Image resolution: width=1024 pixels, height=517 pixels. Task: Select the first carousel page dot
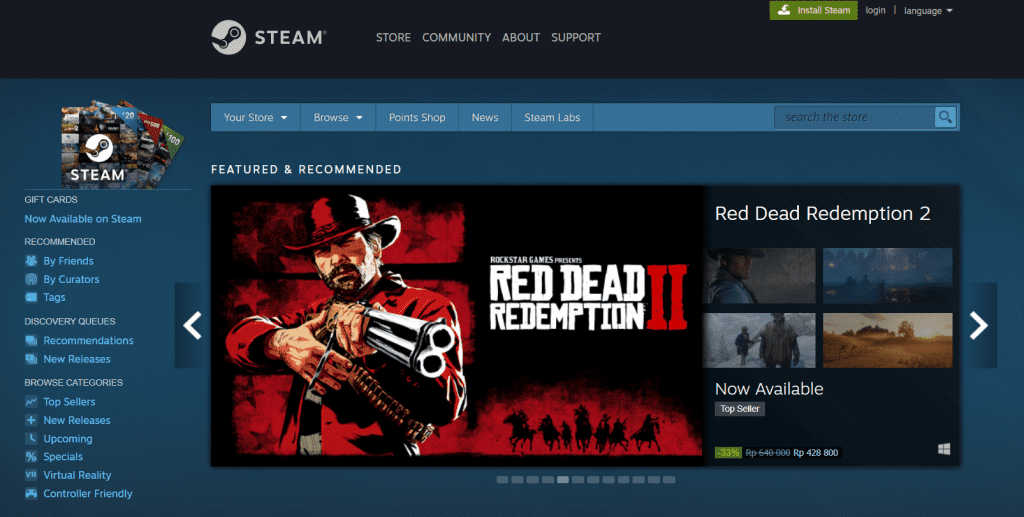(502, 480)
